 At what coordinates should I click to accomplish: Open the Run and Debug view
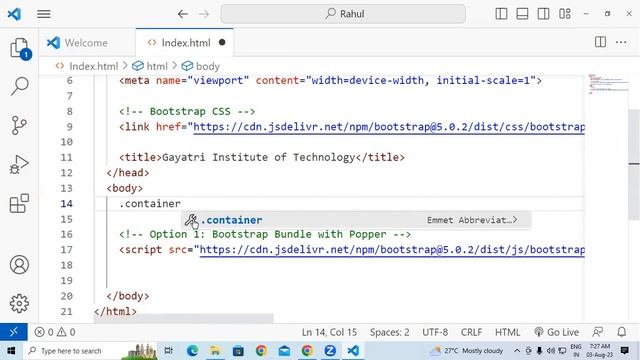click(19, 164)
